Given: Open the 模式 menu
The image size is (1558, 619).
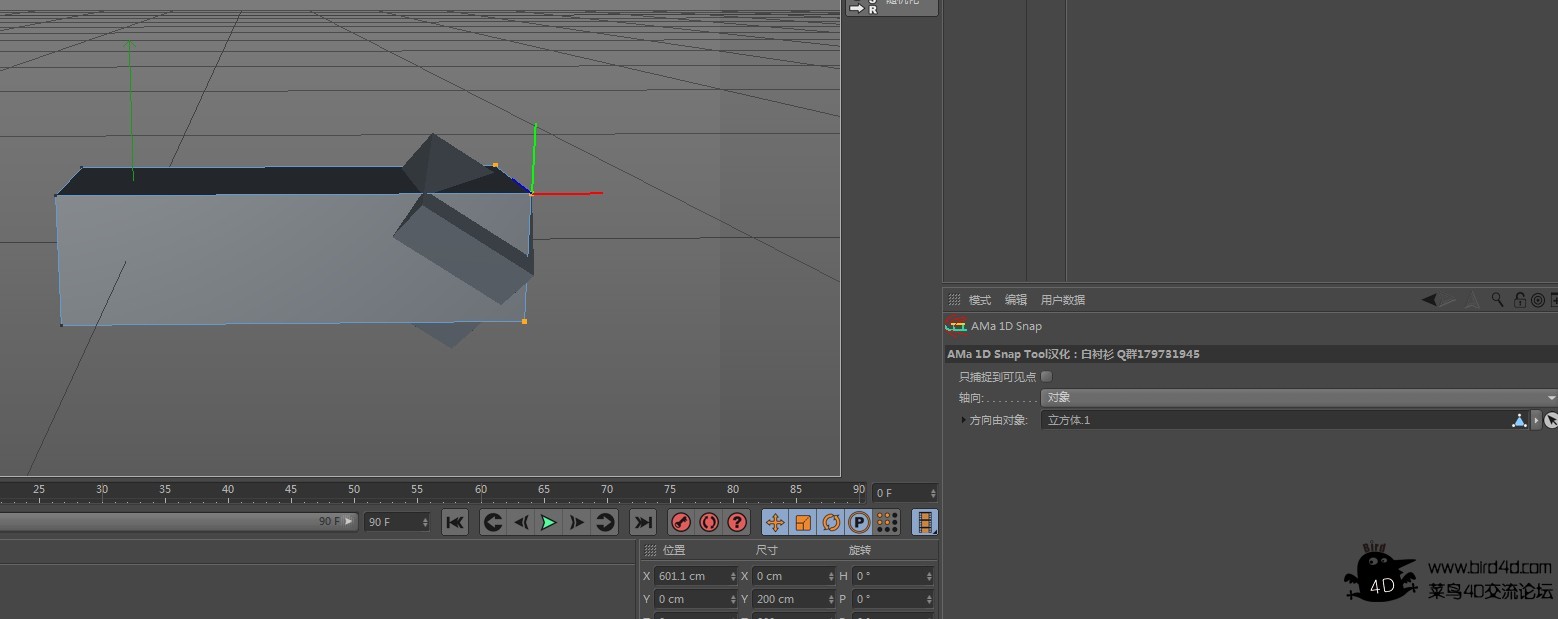Looking at the screenshot, I should (x=980, y=299).
